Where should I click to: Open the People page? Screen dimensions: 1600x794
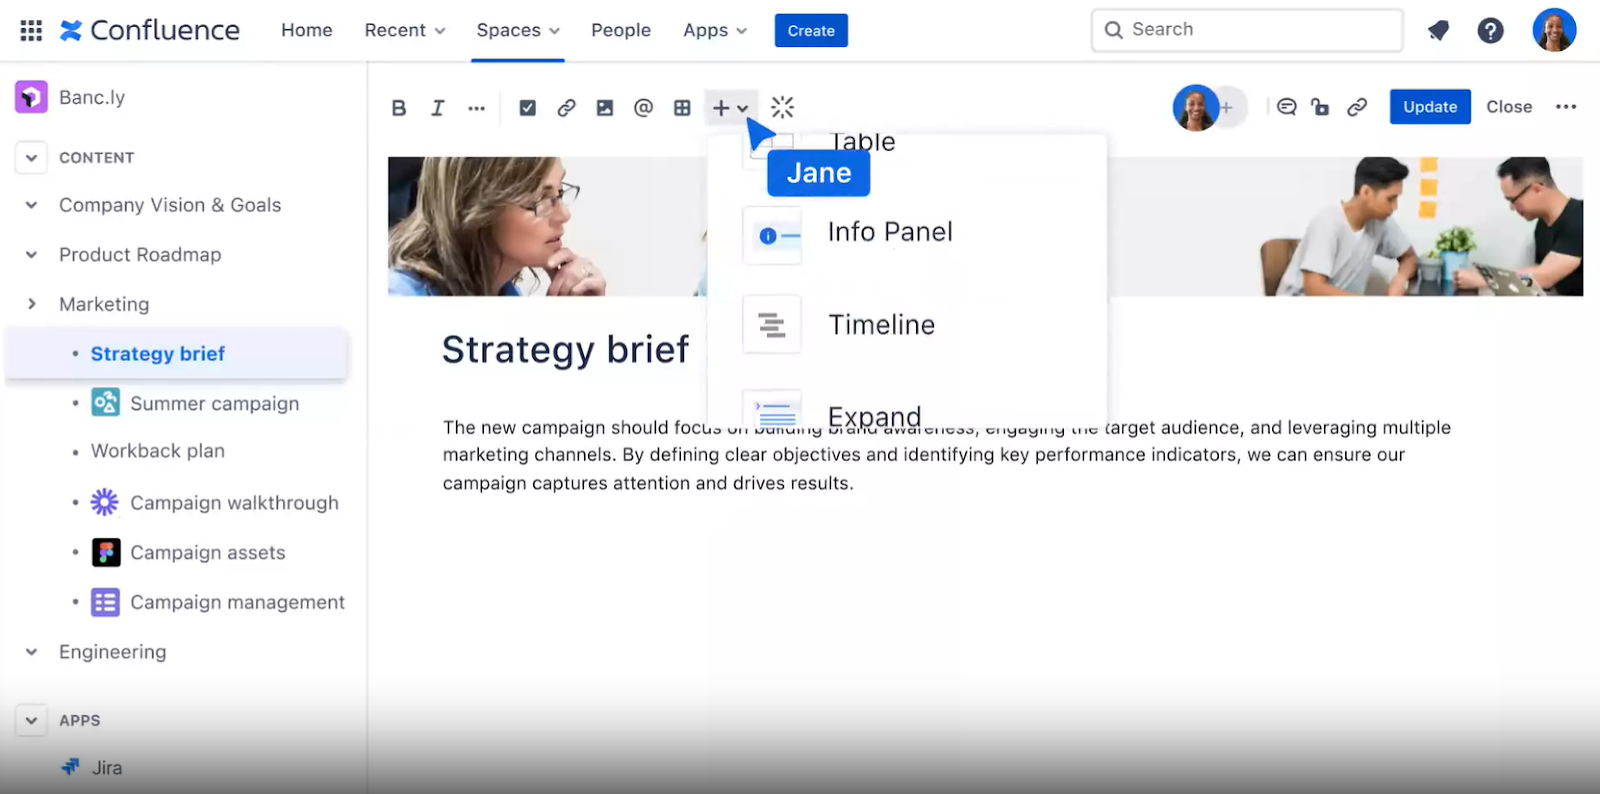[x=621, y=30]
